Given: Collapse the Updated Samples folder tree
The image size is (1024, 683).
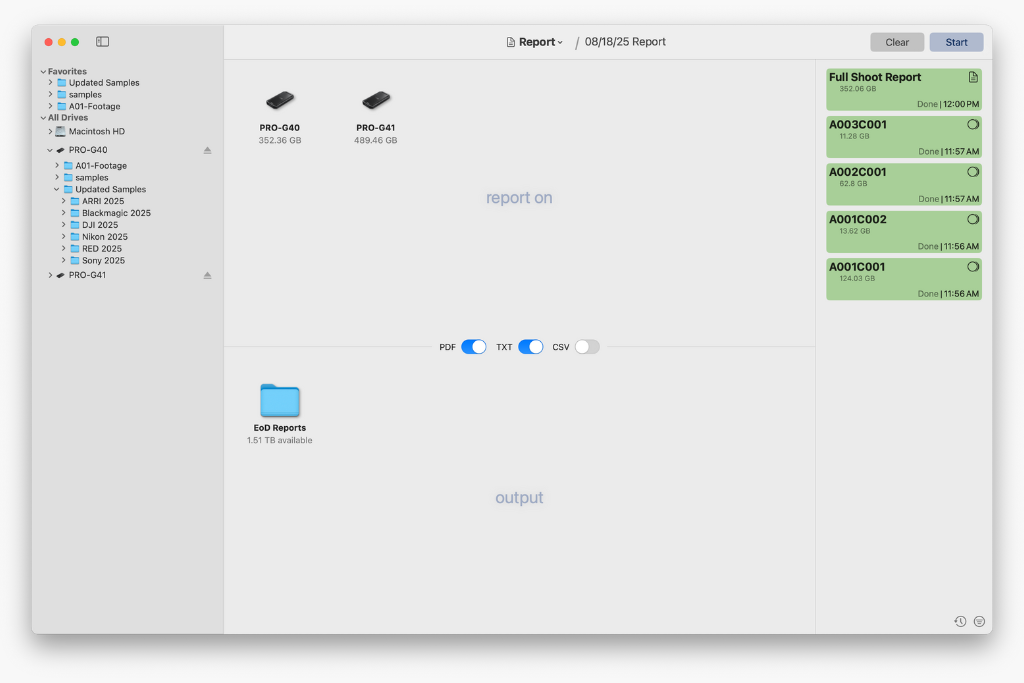Looking at the screenshot, I should [57, 189].
